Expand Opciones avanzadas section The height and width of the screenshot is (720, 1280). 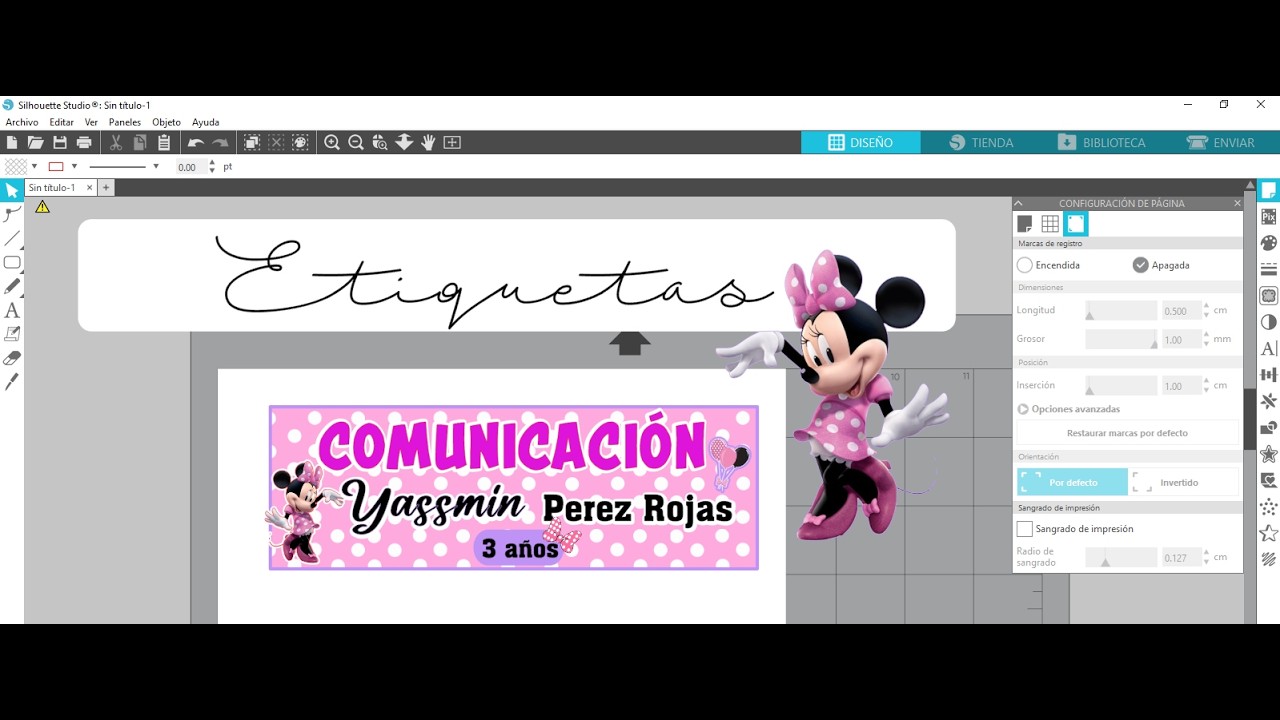1023,409
